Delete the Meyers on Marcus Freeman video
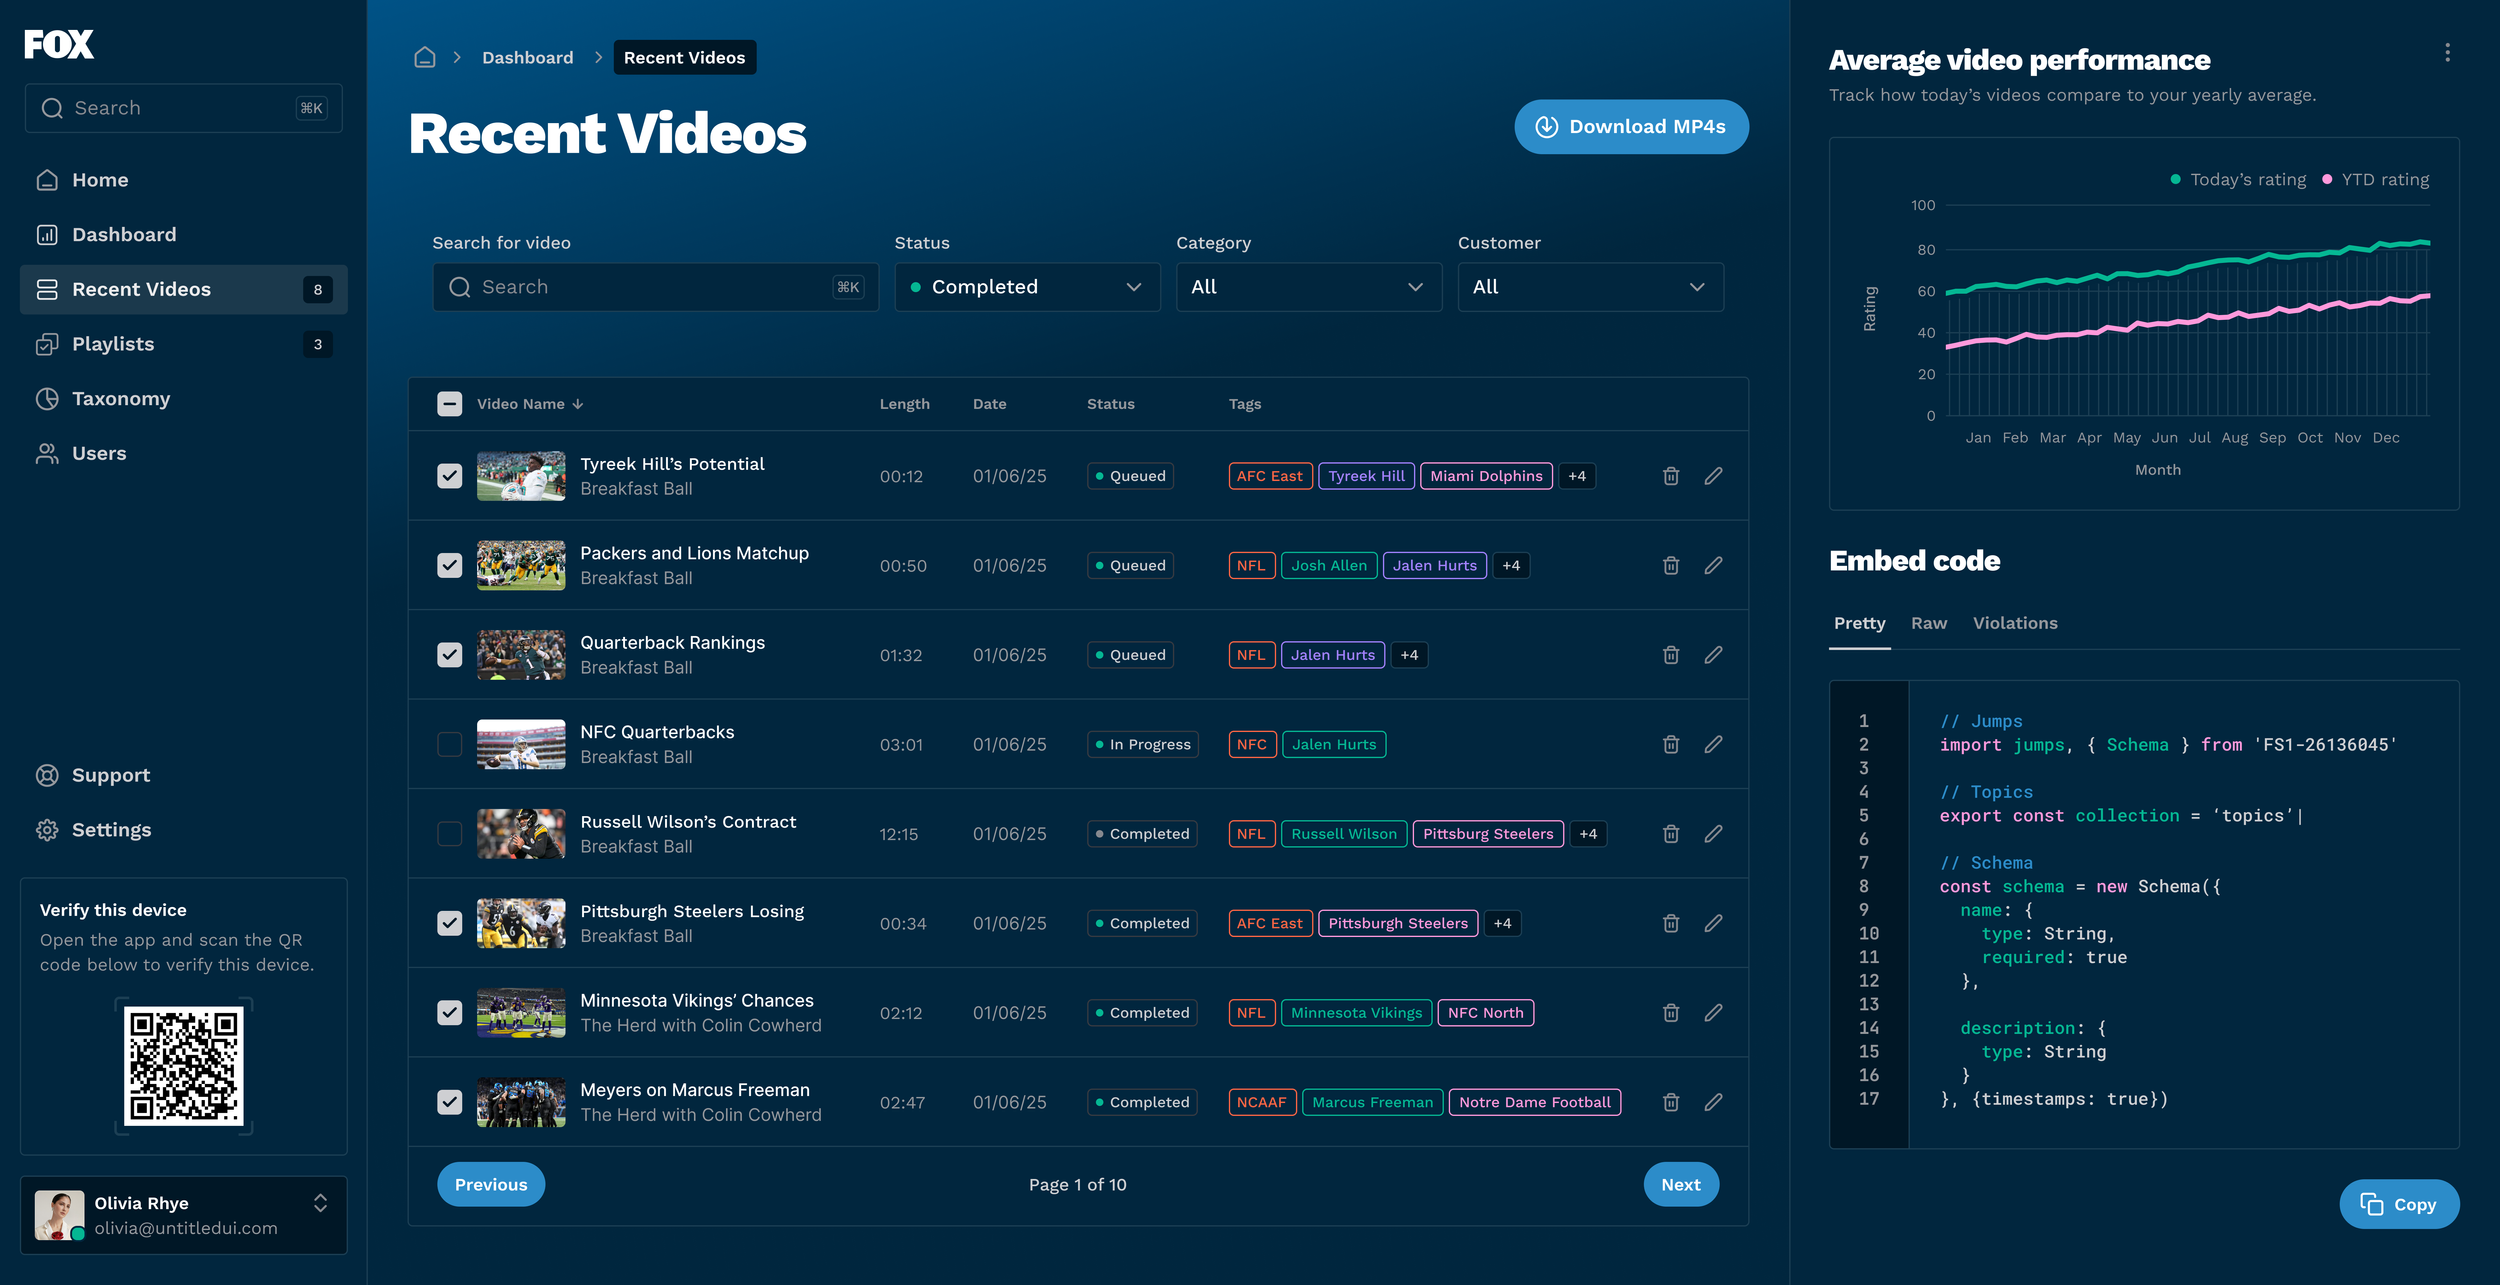2500x1285 pixels. 1671,1102
